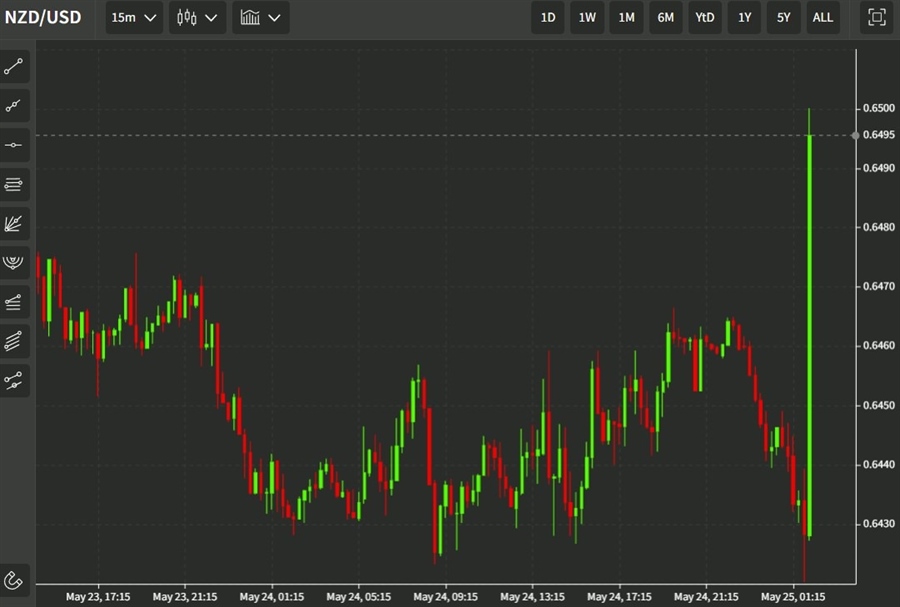The image size is (900, 607).
Task: Click the May 25, 01:15 time label
Action: (x=793, y=597)
